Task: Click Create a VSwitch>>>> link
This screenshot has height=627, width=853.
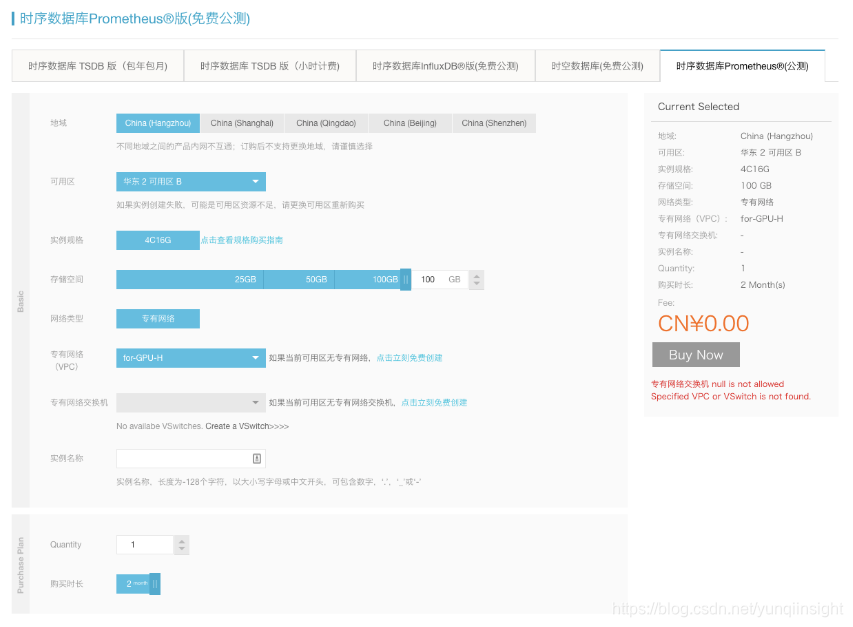Action: [247, 426]
